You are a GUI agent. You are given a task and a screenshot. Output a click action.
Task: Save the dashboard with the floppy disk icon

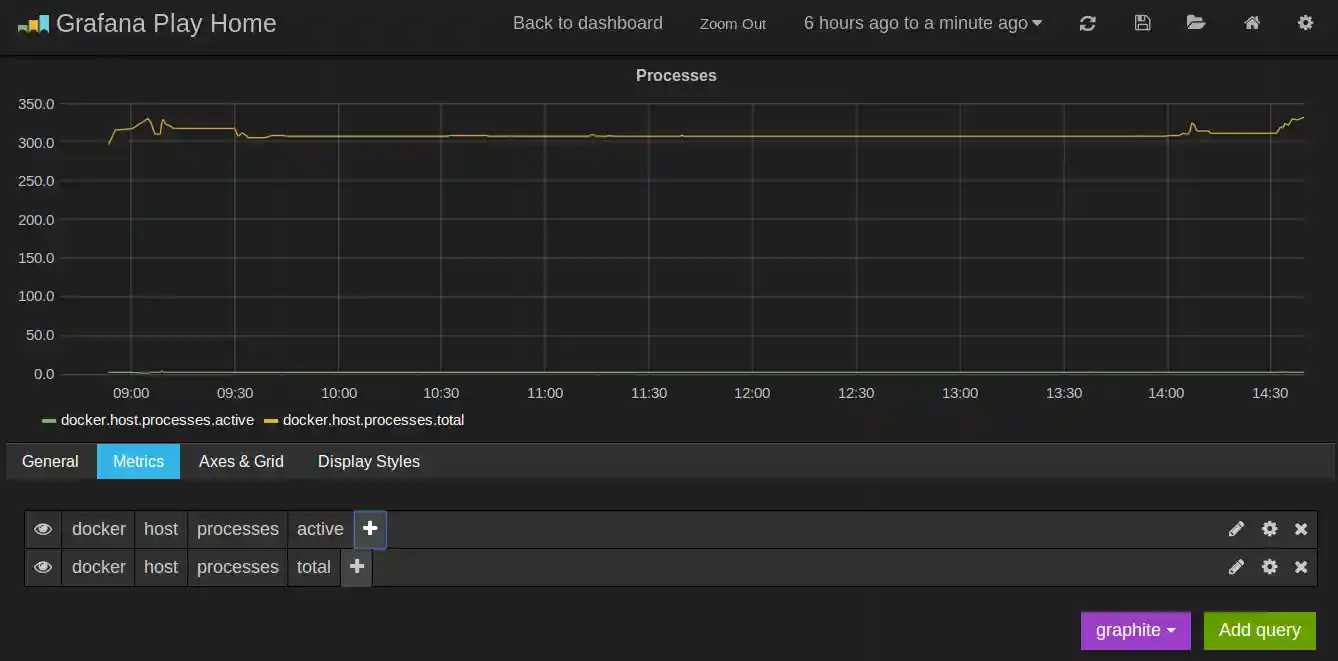(x=1142, y=23)
